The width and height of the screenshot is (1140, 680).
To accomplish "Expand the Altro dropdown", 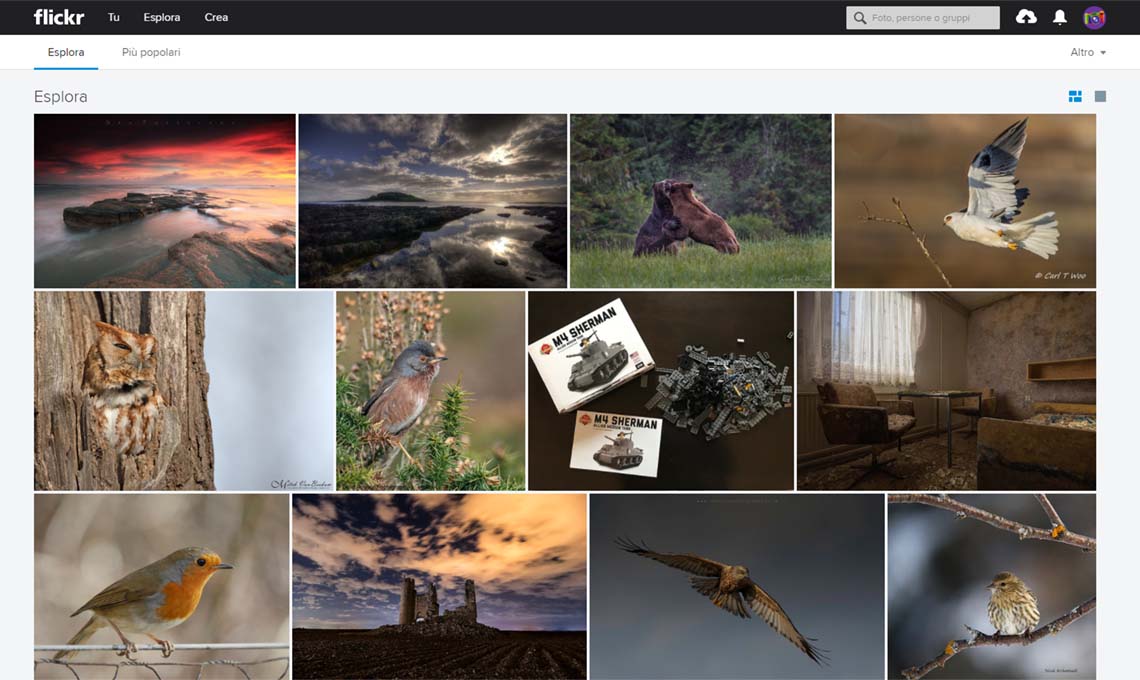I will coord(1088,52).
